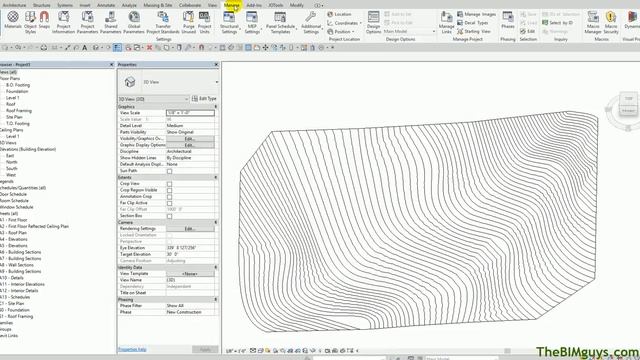Open the Site Plan floor plan
Viewport: 640px width, 360px height.
(14, 117)
